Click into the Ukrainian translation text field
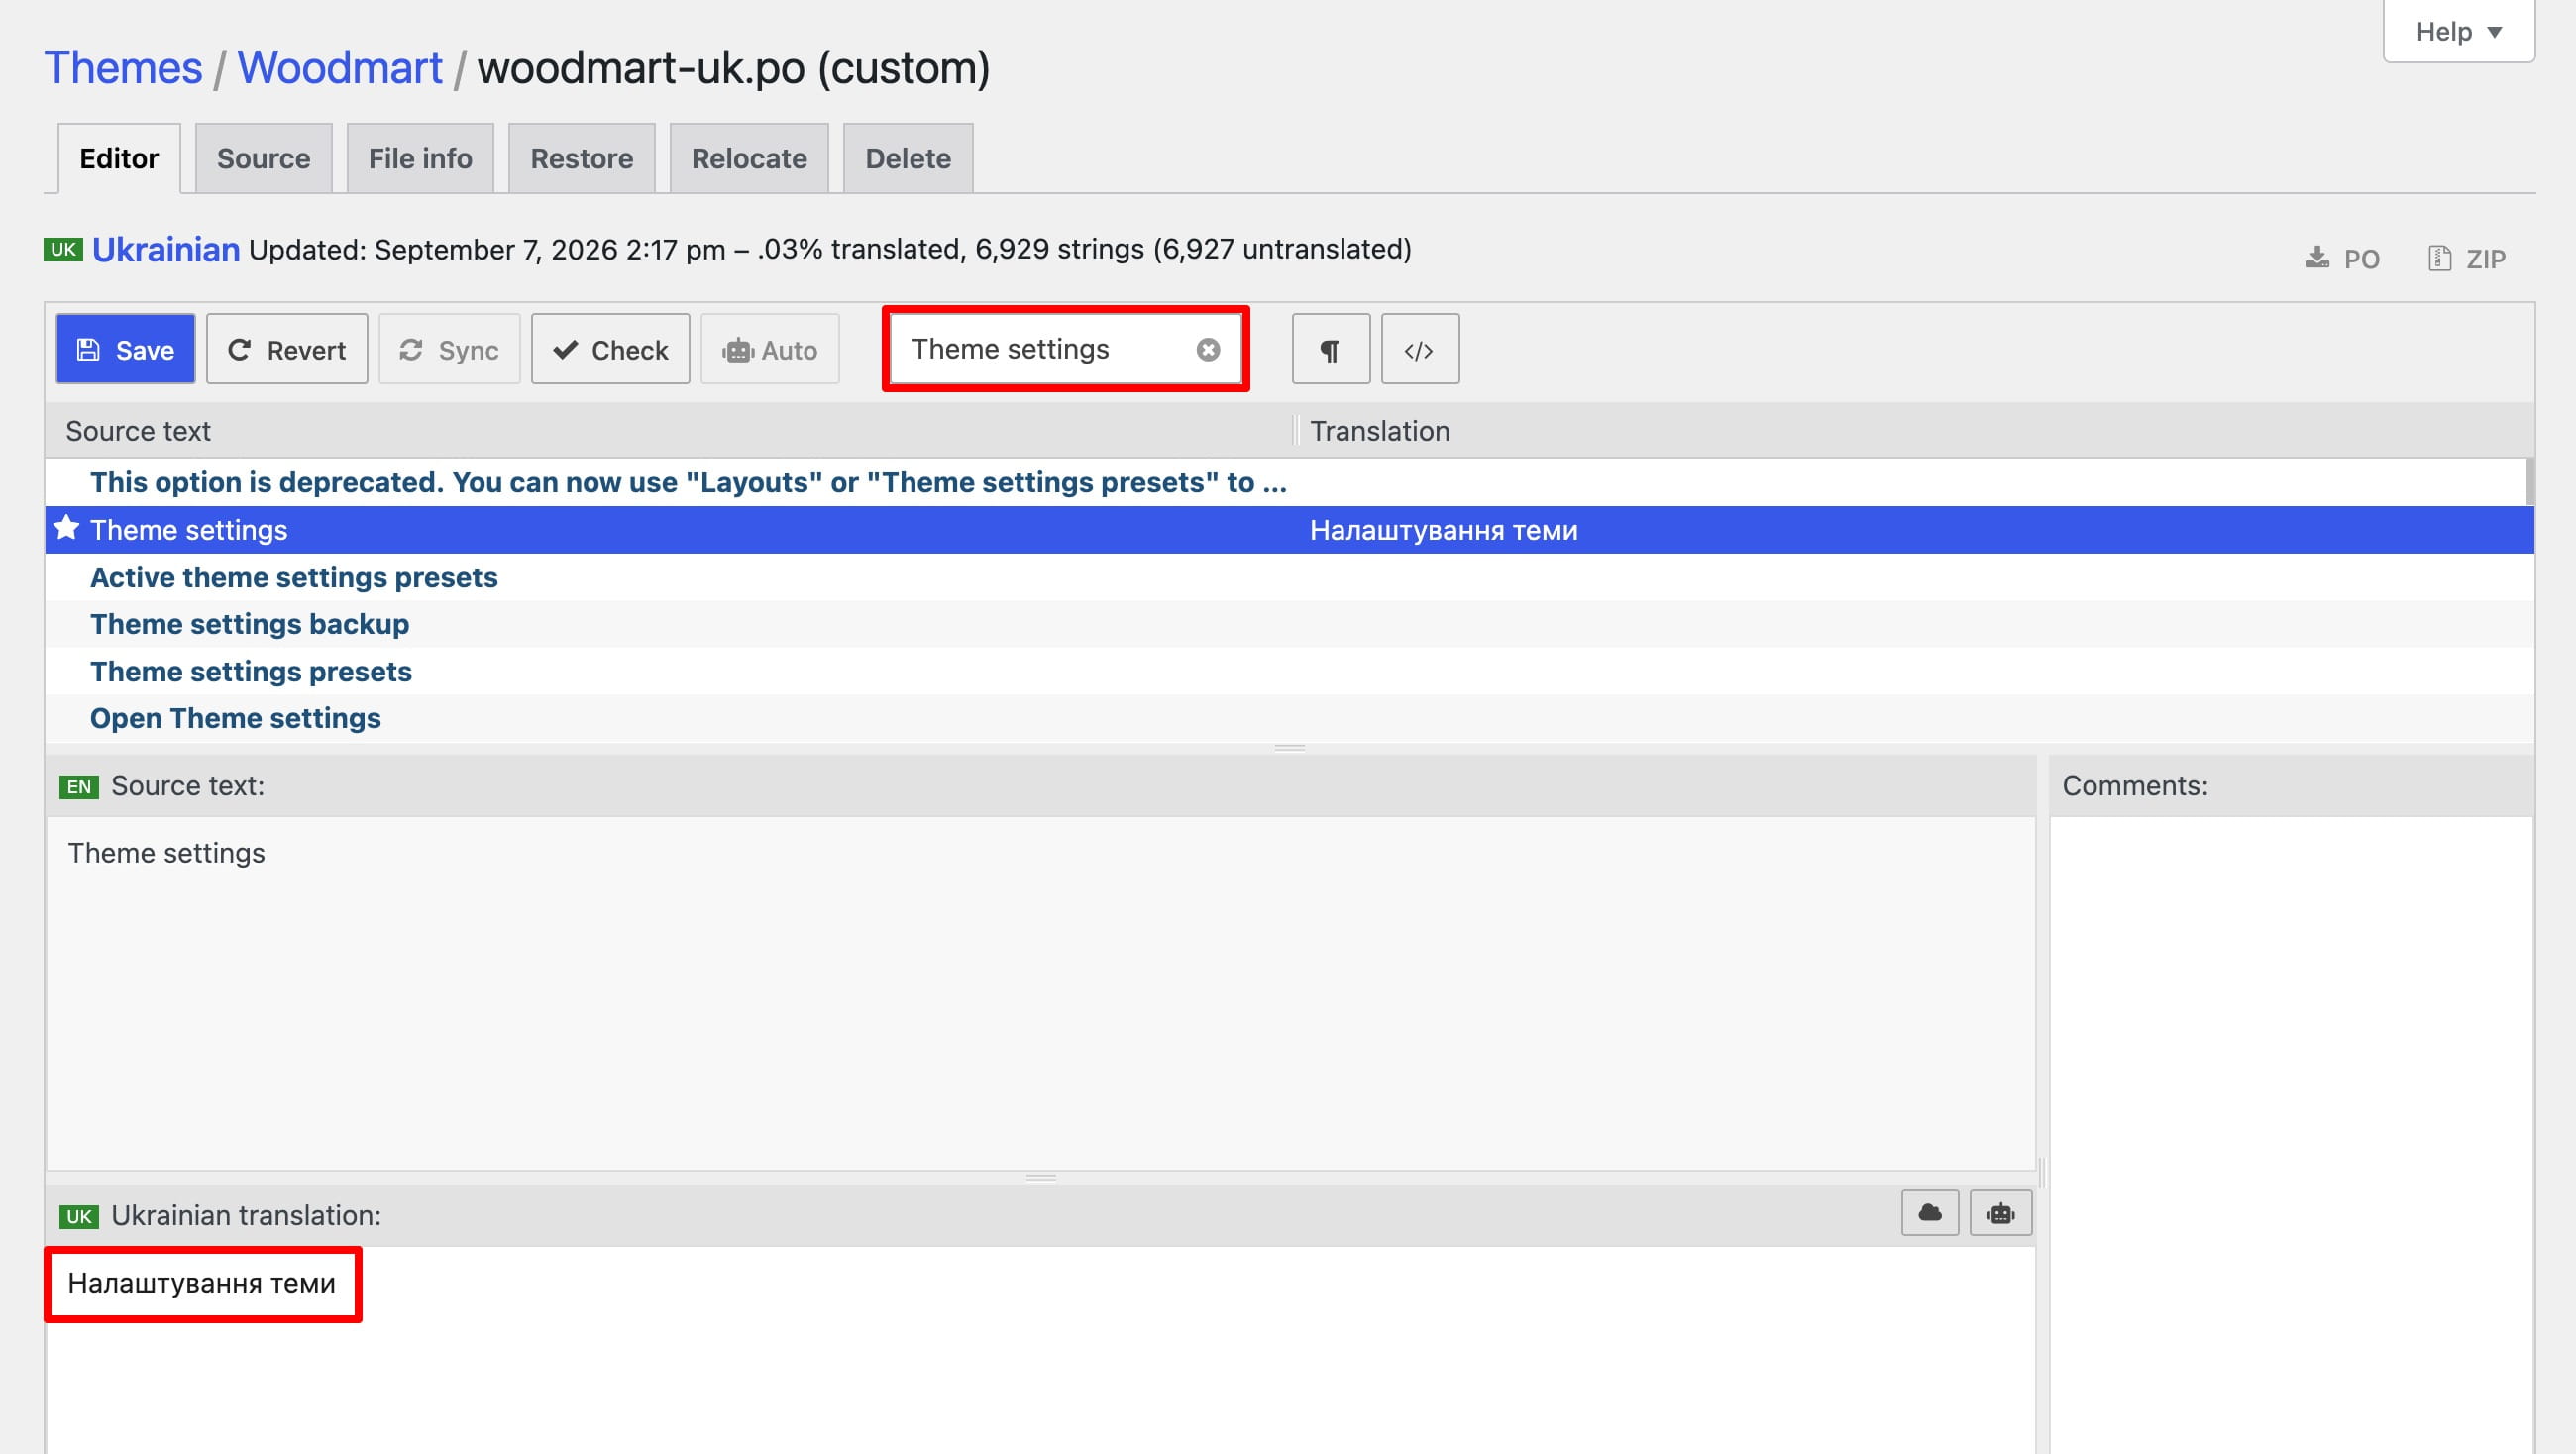 point(1040,1350)
